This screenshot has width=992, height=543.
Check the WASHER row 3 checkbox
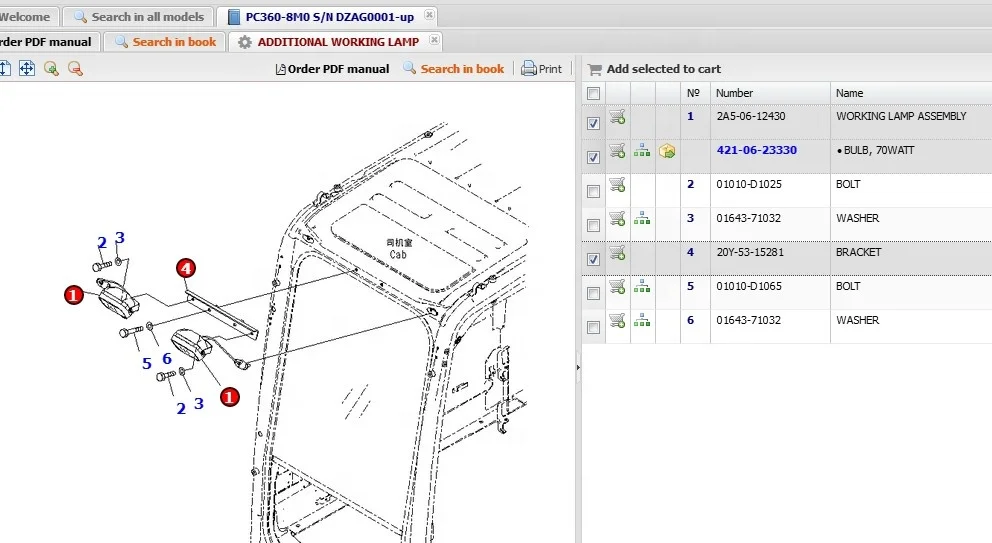593,225
